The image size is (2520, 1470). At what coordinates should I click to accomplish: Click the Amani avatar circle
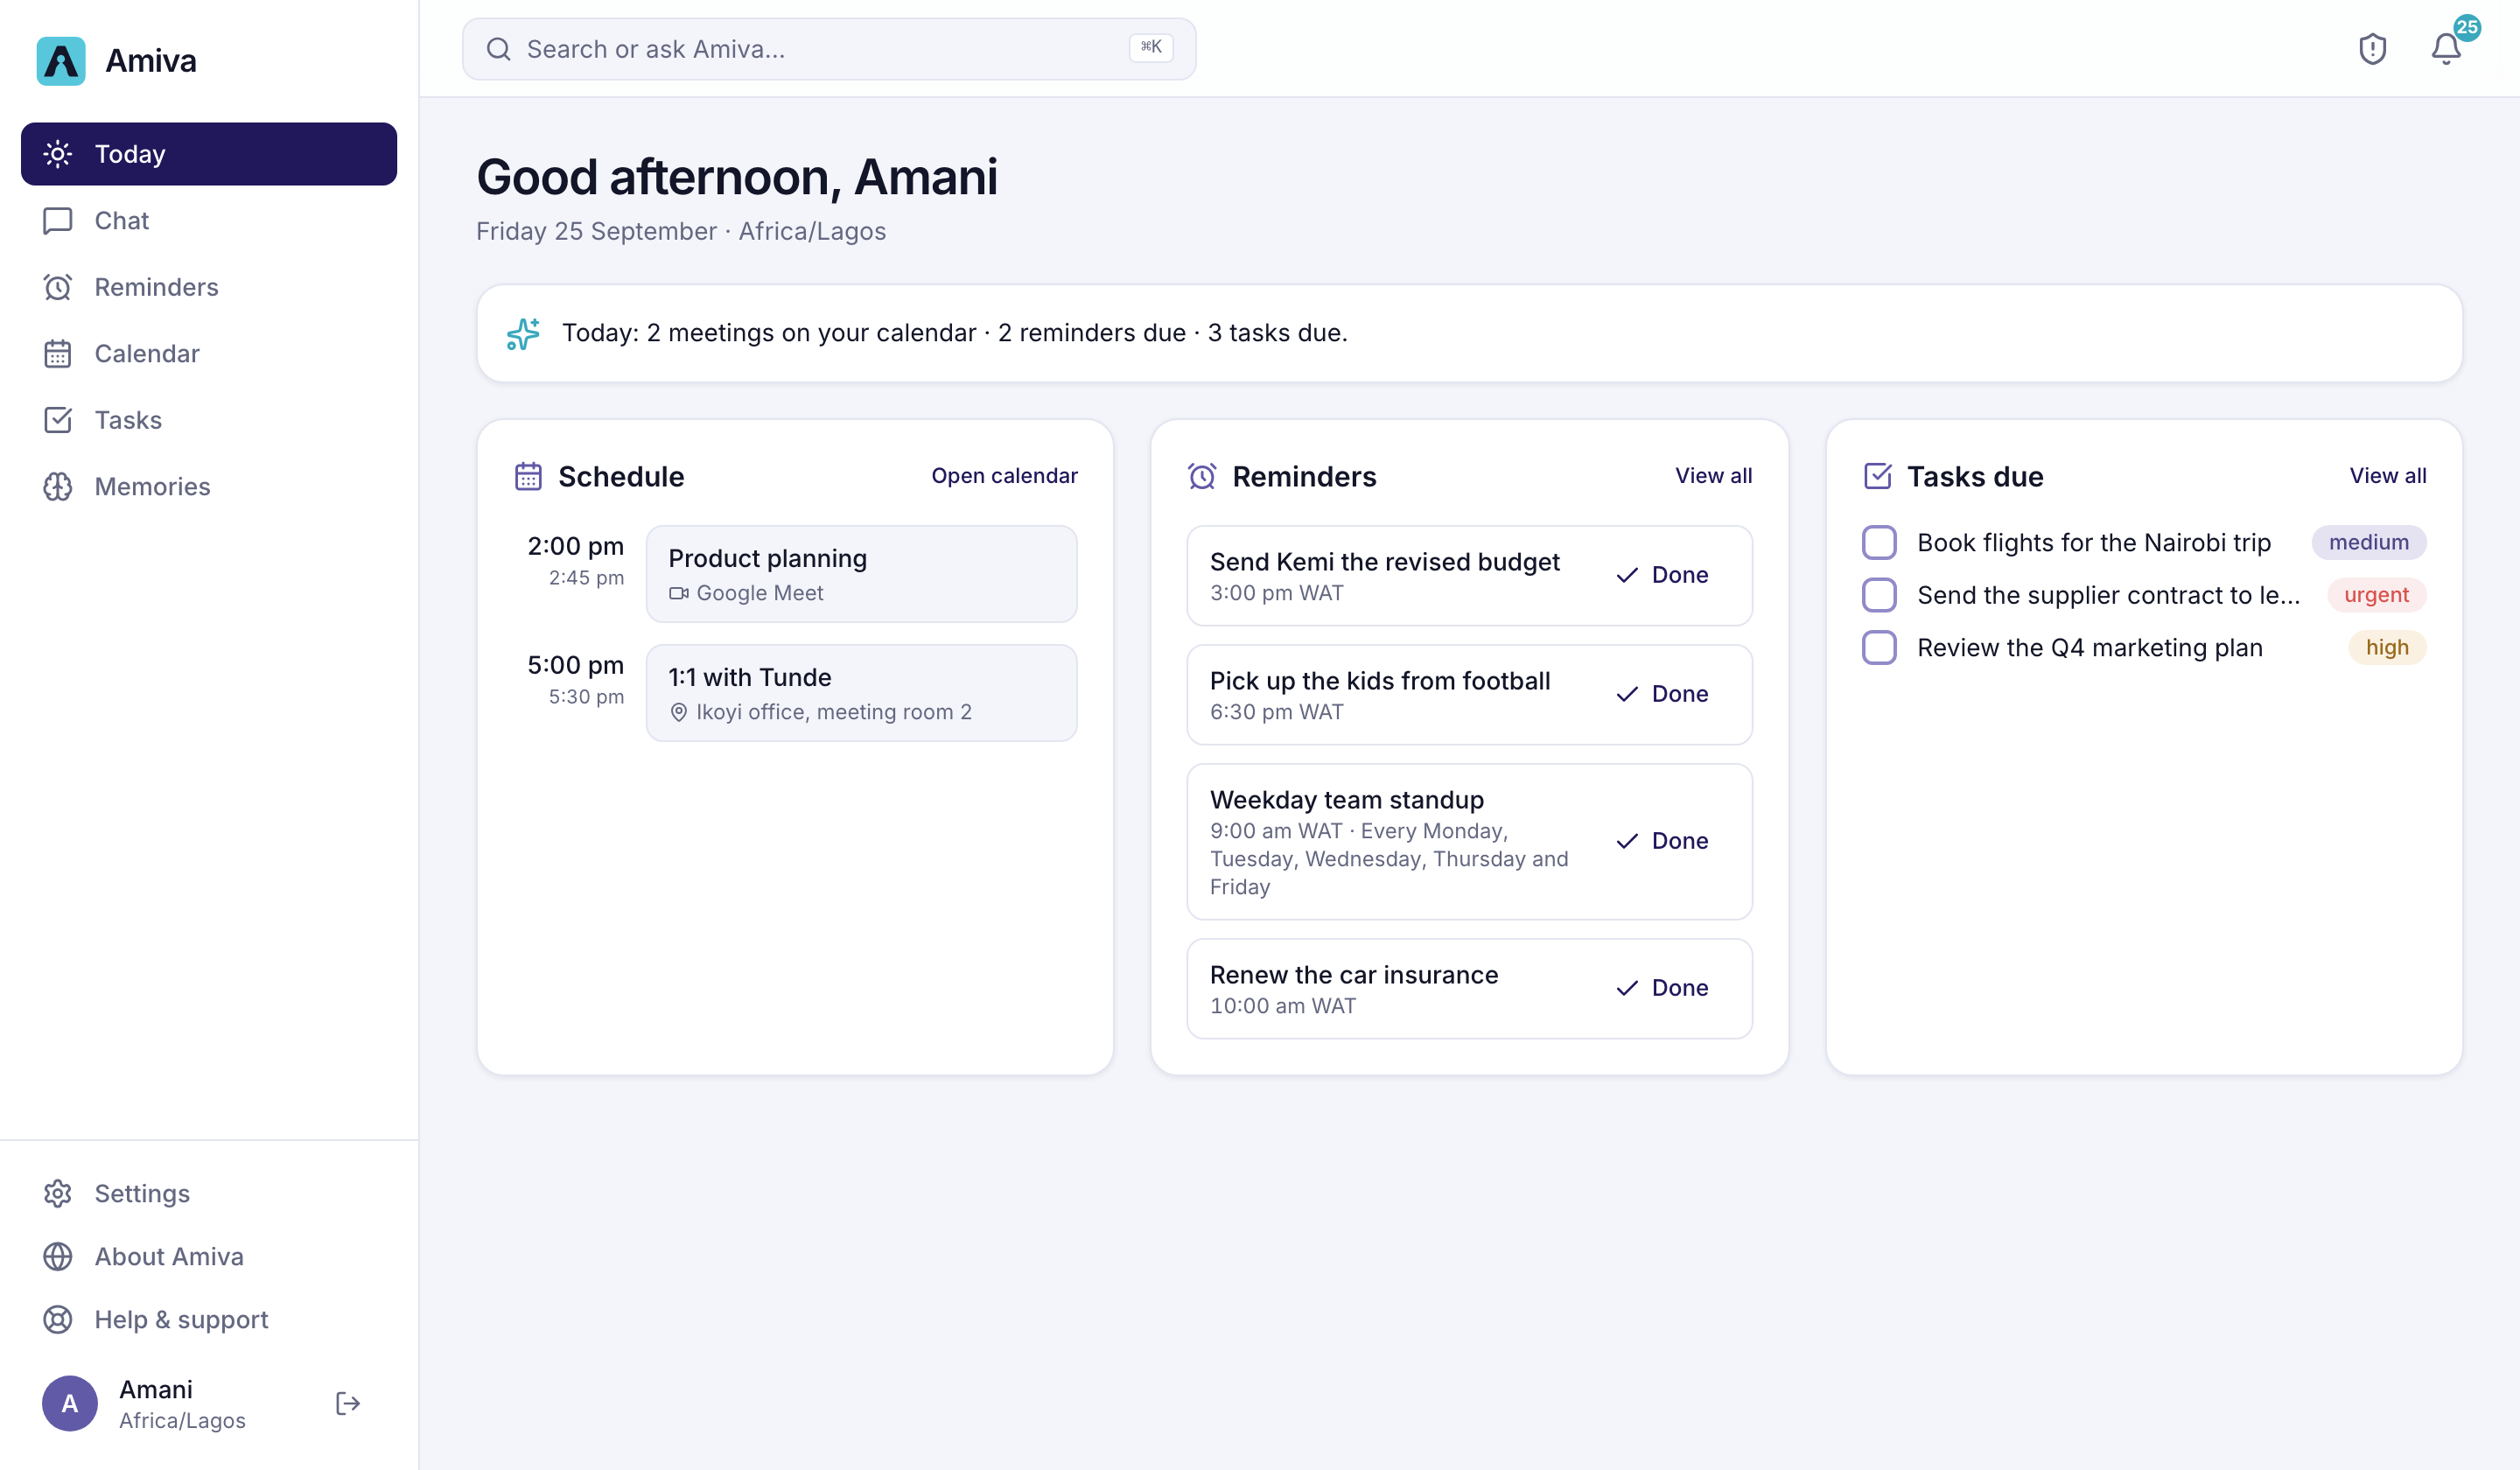(70, 1403)
